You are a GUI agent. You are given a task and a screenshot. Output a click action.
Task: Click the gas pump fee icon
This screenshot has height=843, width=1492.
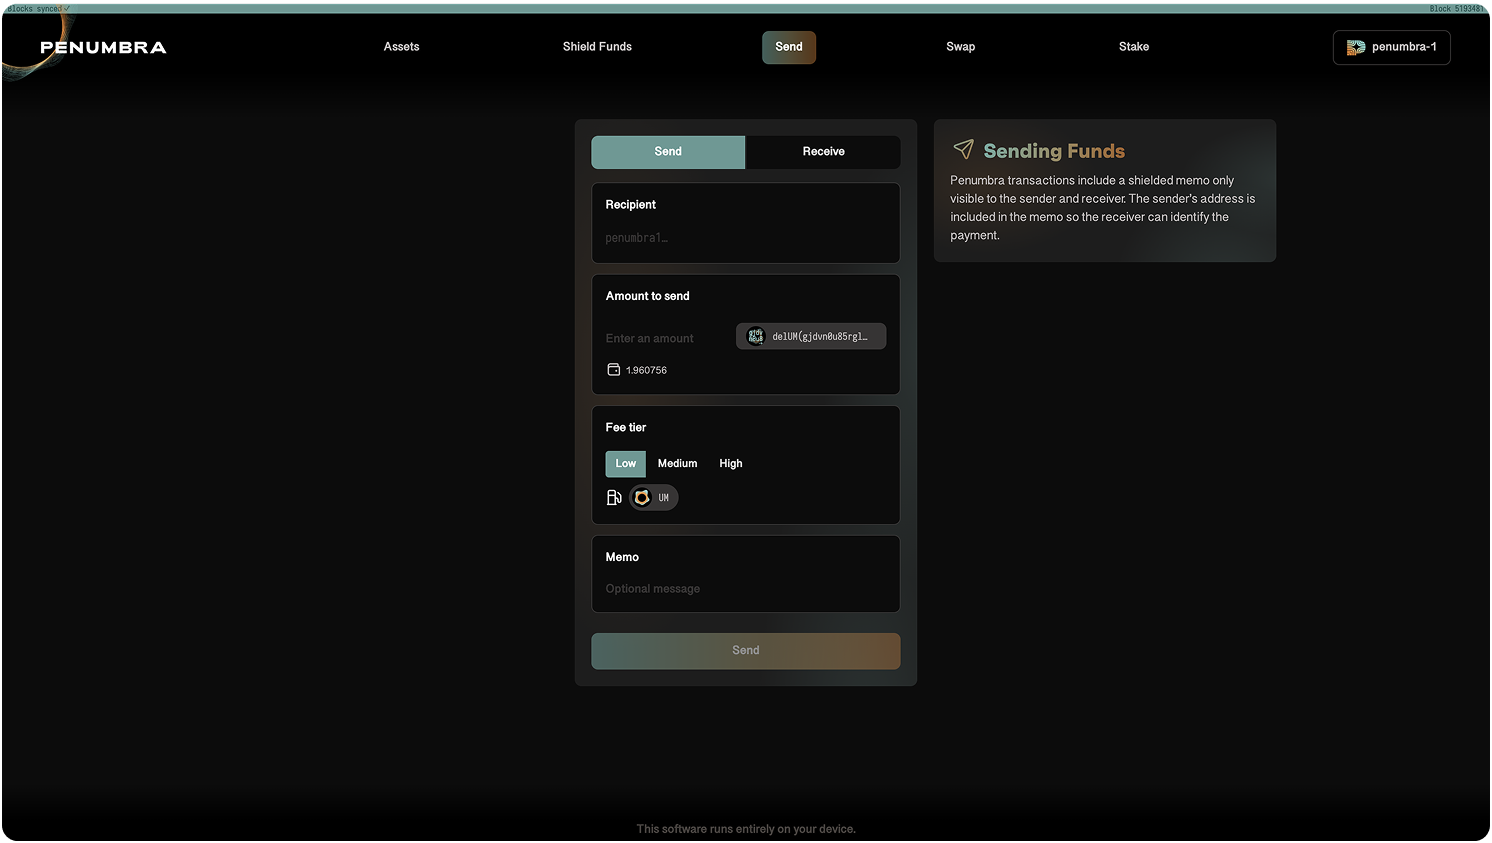pos(613,496)
